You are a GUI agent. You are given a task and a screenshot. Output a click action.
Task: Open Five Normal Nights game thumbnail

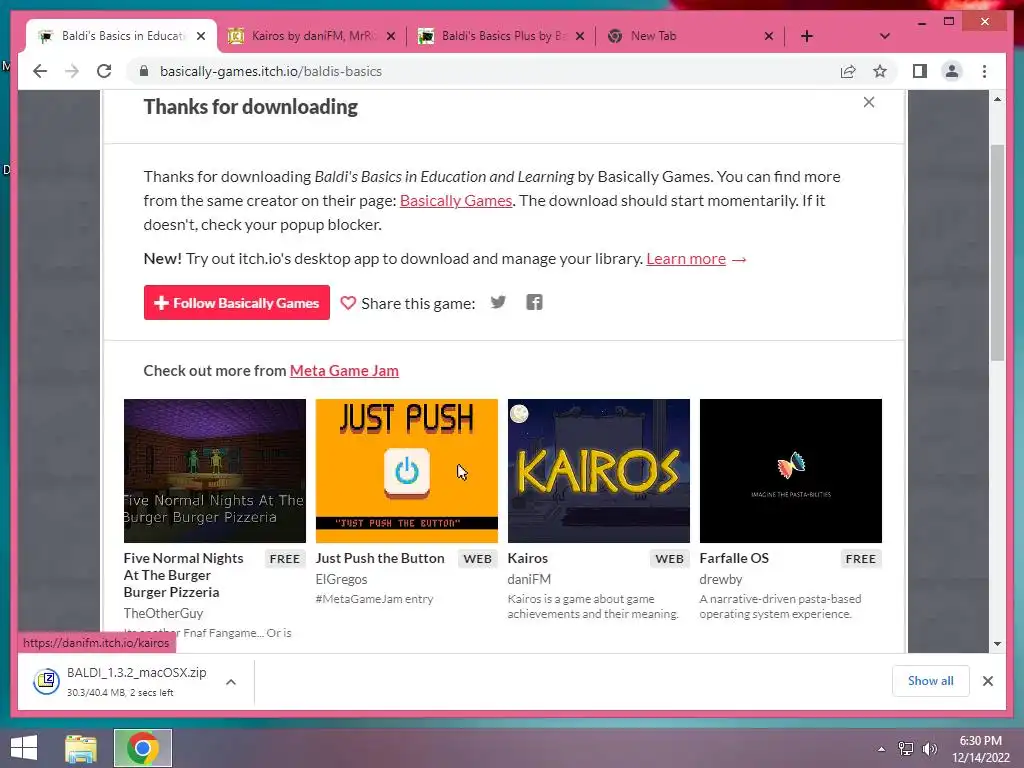(x=215, y=471)
